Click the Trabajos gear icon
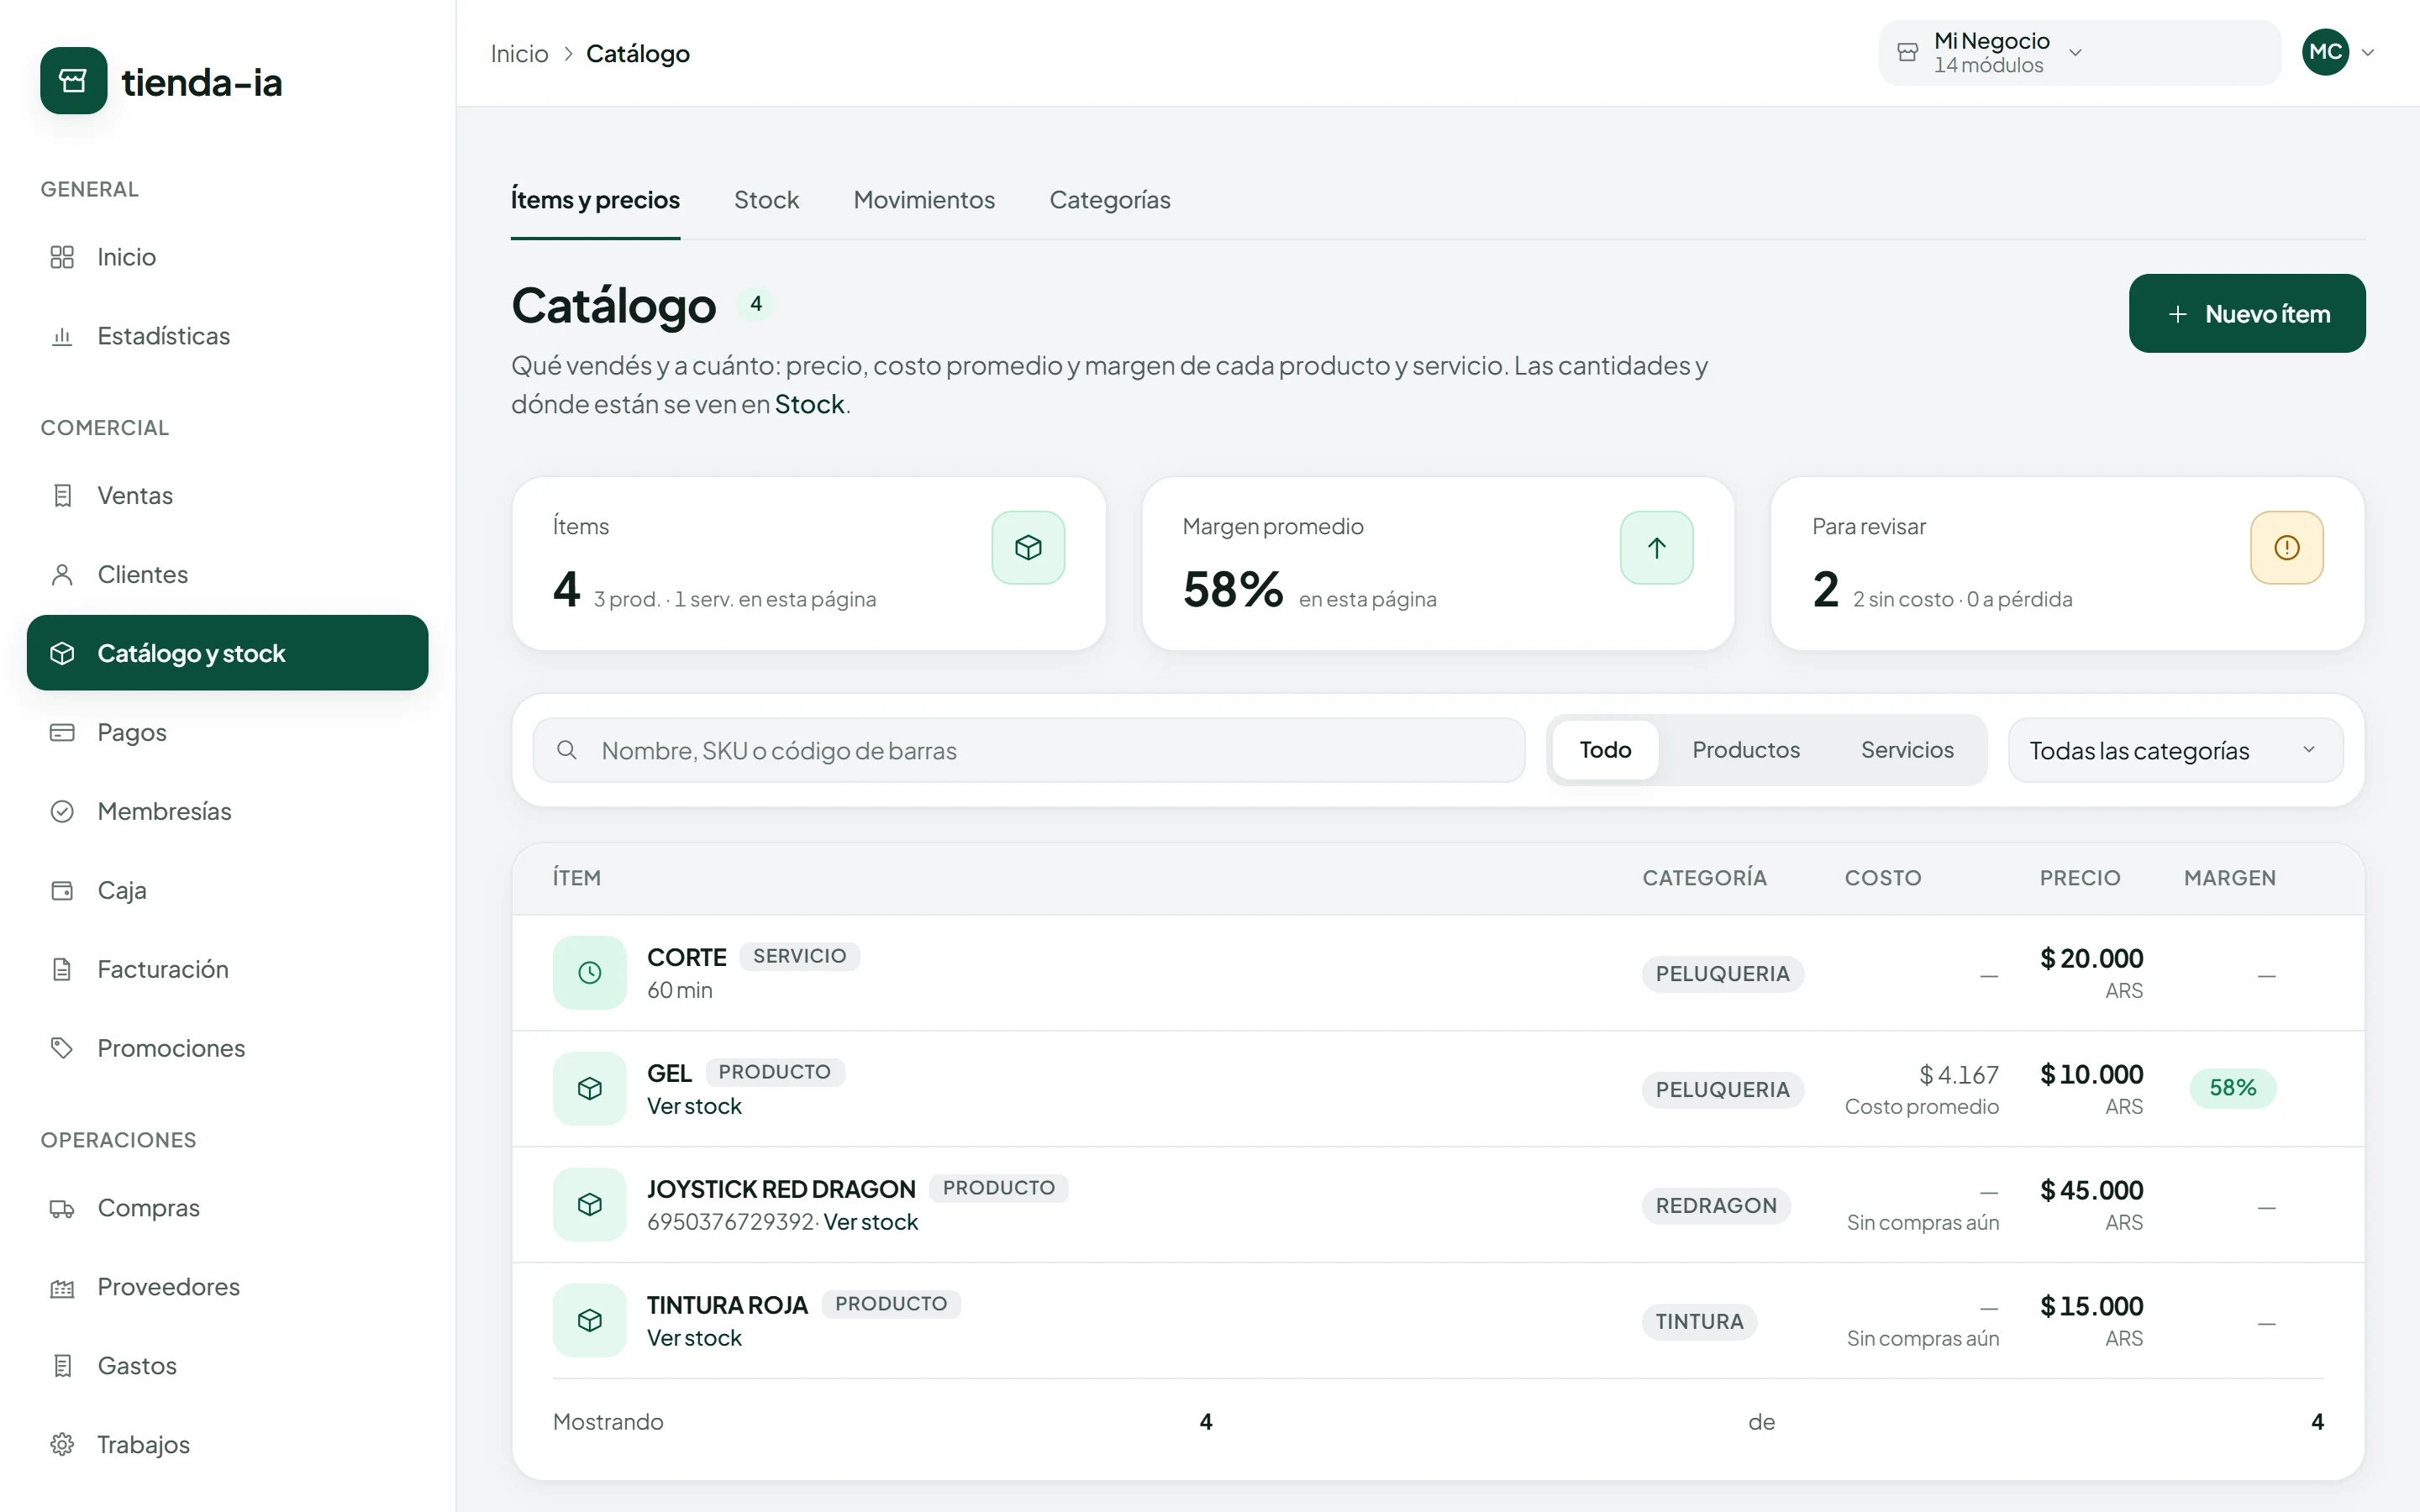 tap(62, 1445)
